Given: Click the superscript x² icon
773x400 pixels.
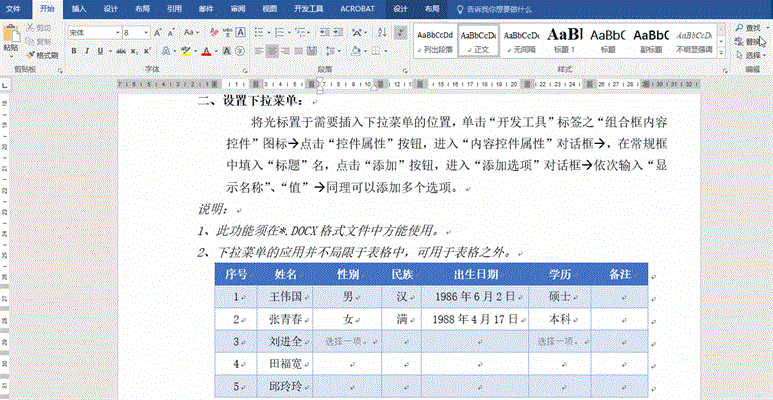Looking at the screenshot, I should (147, 51).
